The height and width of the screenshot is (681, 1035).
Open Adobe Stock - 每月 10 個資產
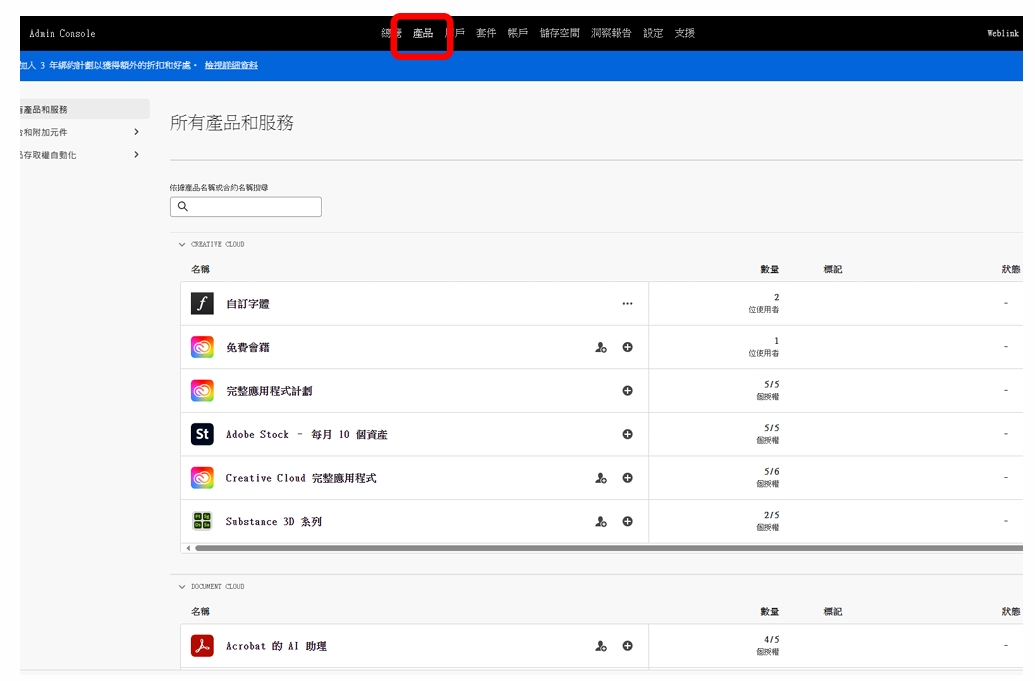[306, 435]
